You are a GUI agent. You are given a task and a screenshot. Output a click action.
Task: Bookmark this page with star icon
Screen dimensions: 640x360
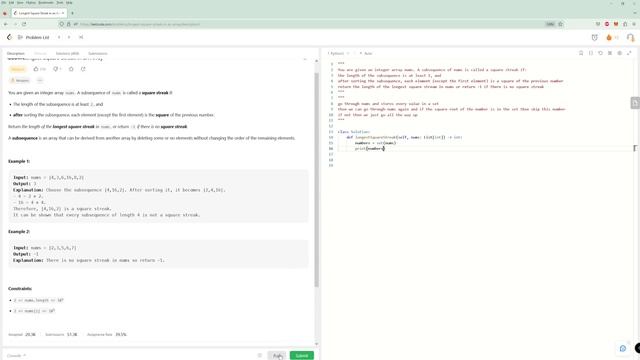560,24
